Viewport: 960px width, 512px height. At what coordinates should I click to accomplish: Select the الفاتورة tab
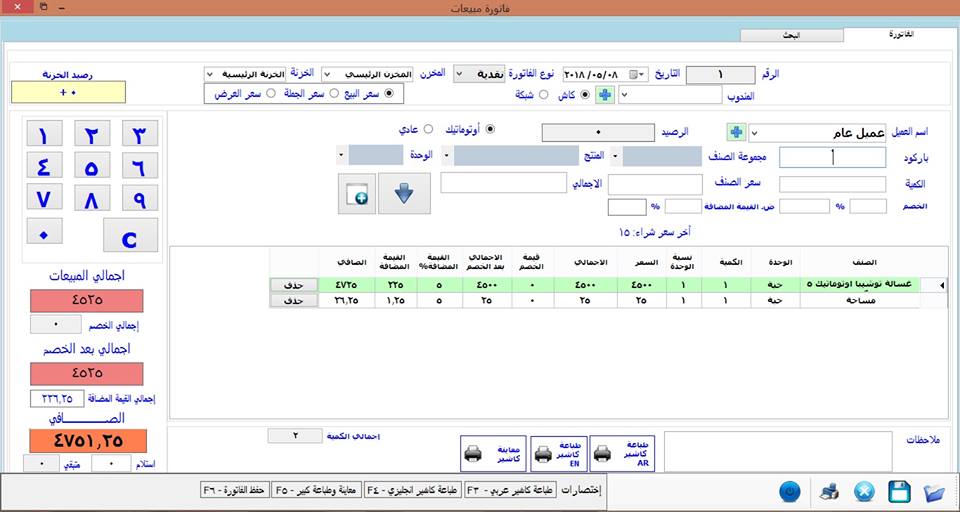[900, 35]
